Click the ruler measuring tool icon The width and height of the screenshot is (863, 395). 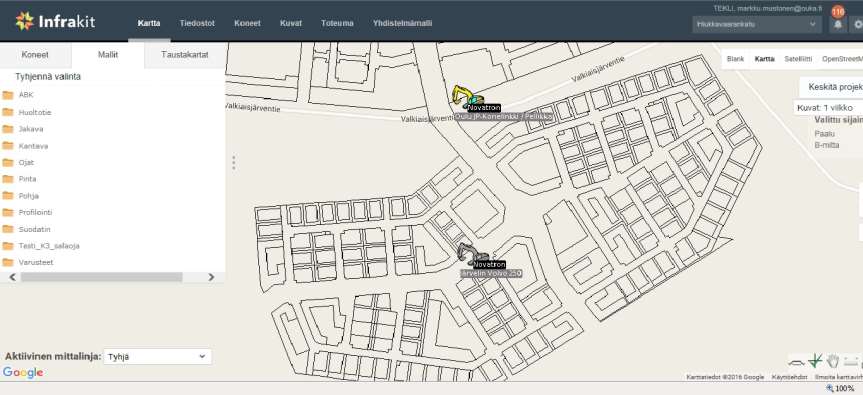tap(851, 361)
